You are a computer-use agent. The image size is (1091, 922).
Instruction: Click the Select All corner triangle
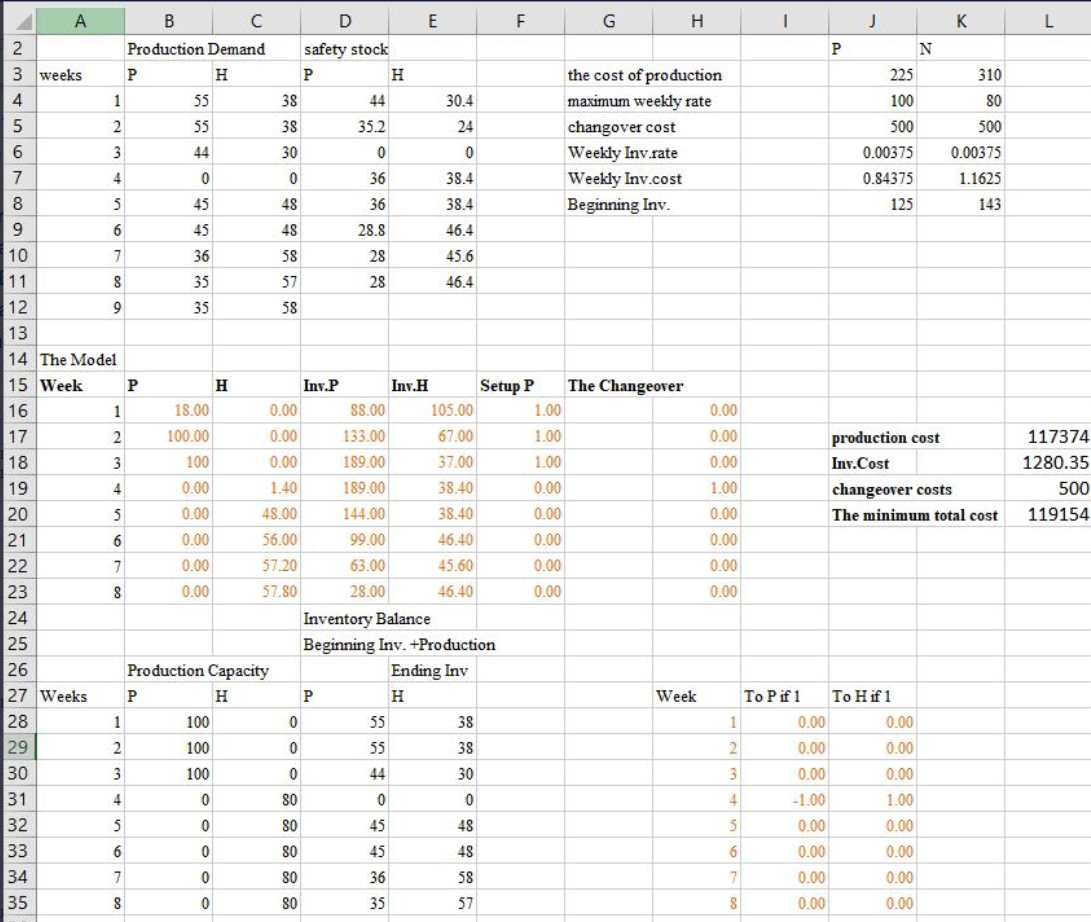tap(23, 22)
